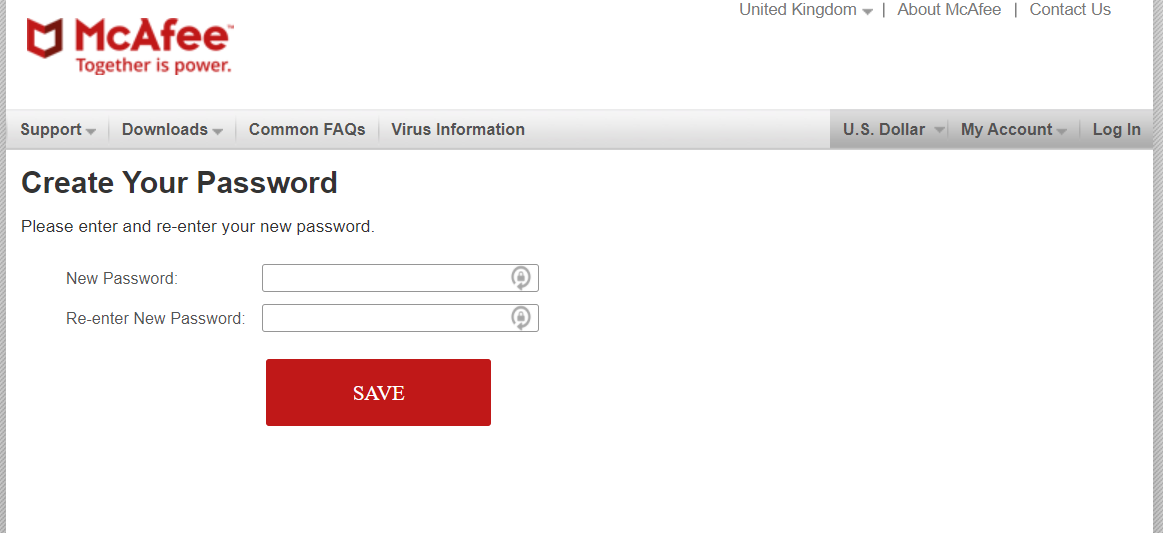Open the Support menu label
Screen dimensions: 1163x533
50,129
